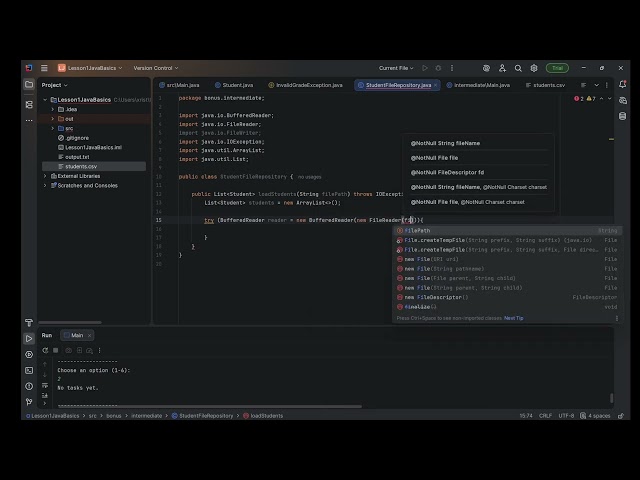The width and height of the screenshot is (640, 480).
Task: Choose new File(String pathname) suggestion
Action: point(507,269)
